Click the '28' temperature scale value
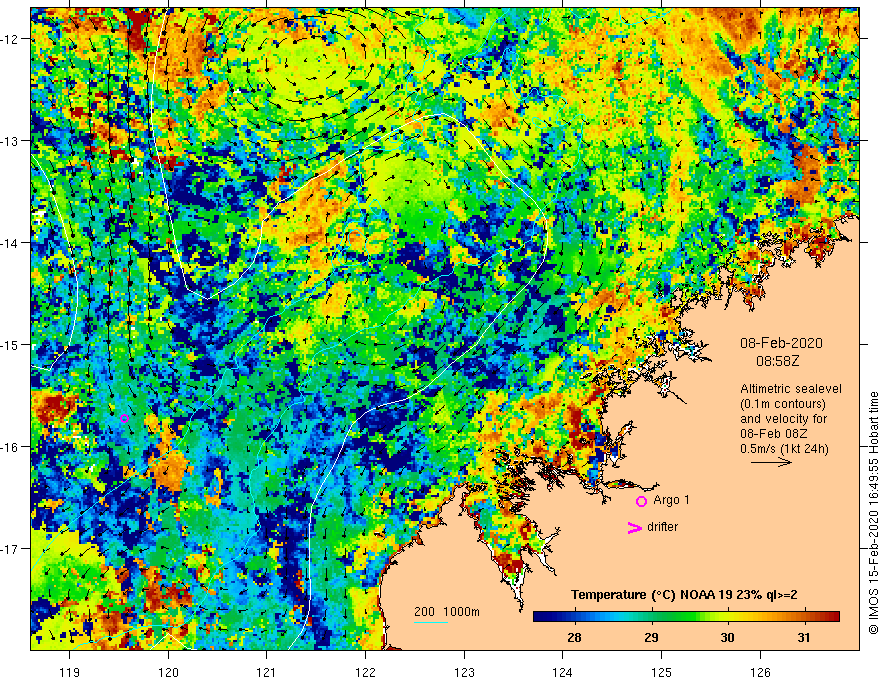 click(x=574, y=638)
